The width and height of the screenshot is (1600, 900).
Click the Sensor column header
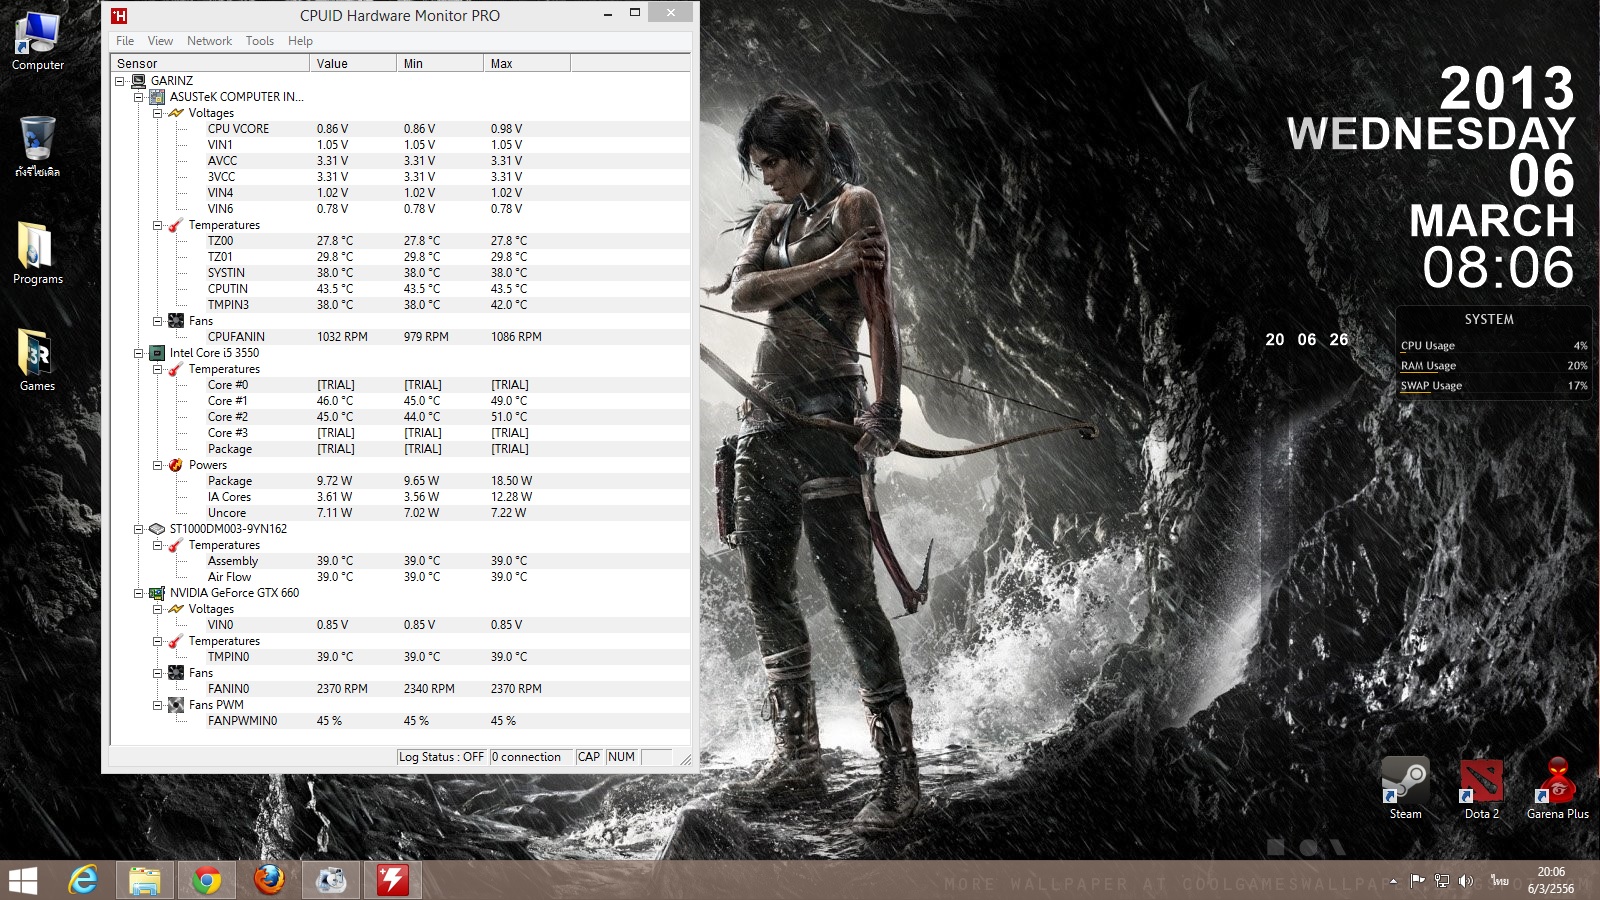210,63
